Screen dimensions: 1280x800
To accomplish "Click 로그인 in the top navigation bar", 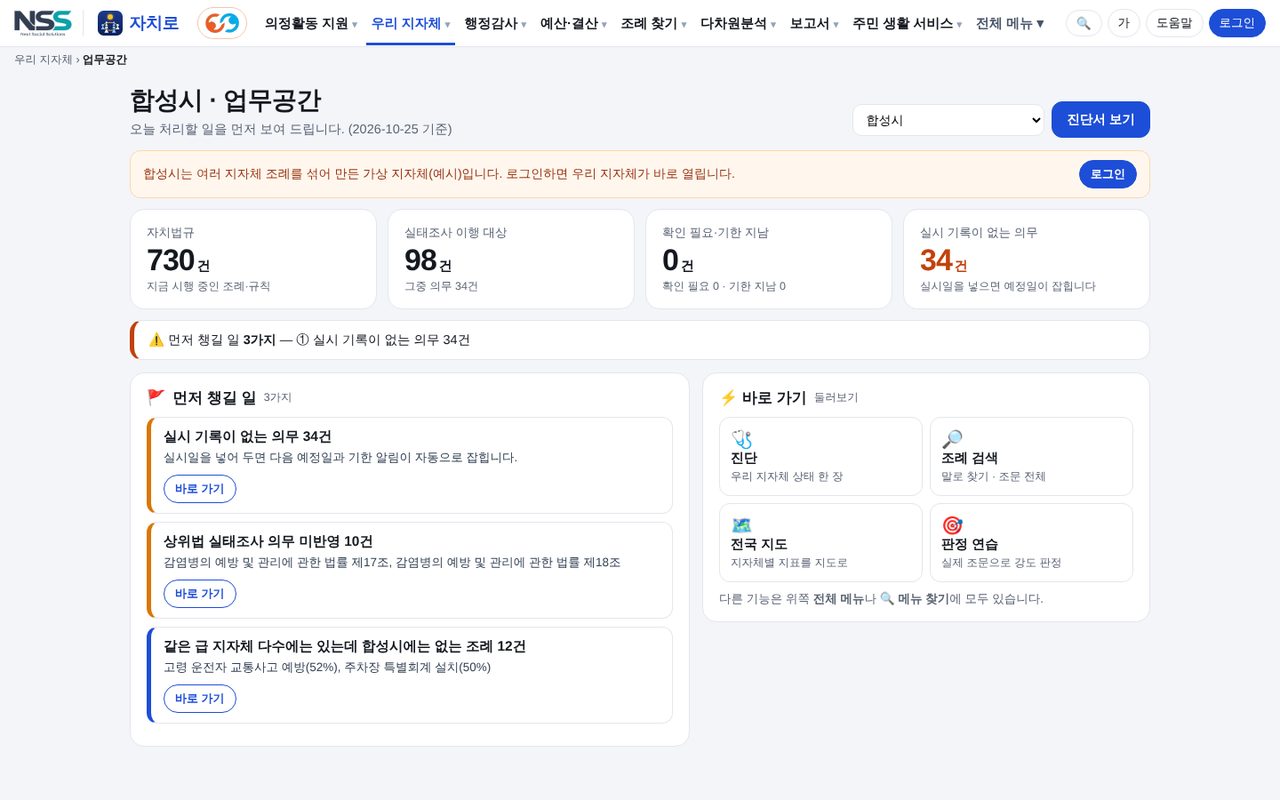I will pos(1237,23).
